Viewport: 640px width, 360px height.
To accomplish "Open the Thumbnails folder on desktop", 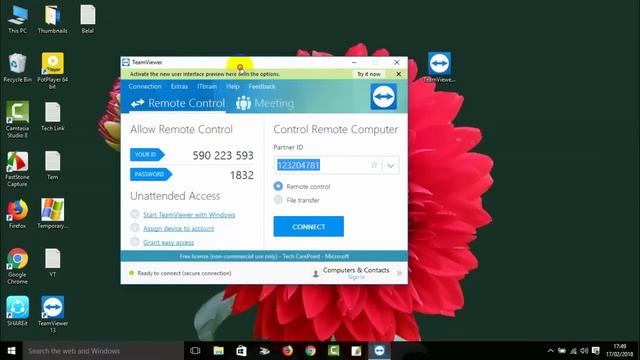I will 52,18.
